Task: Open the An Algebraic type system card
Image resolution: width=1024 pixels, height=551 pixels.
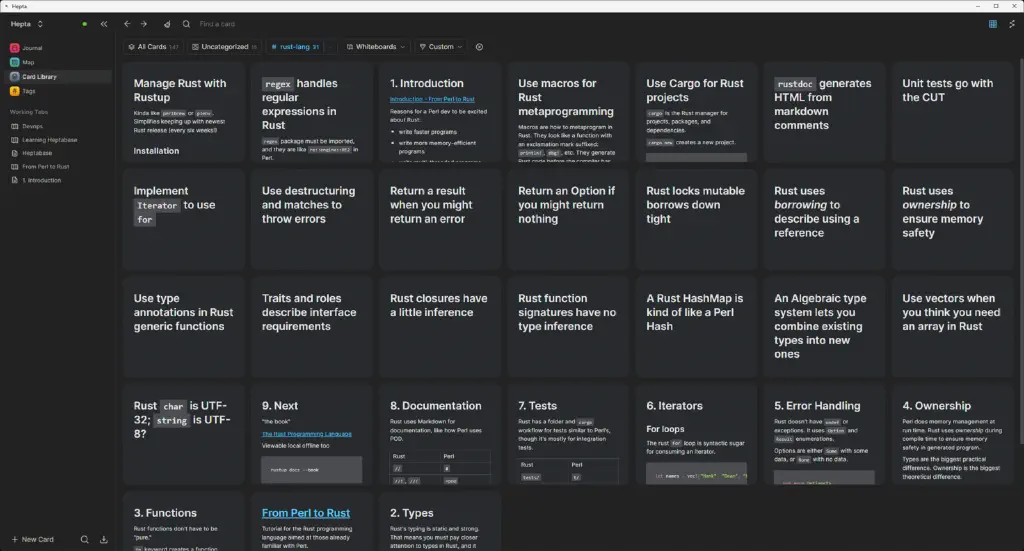Action: (824, 326)
